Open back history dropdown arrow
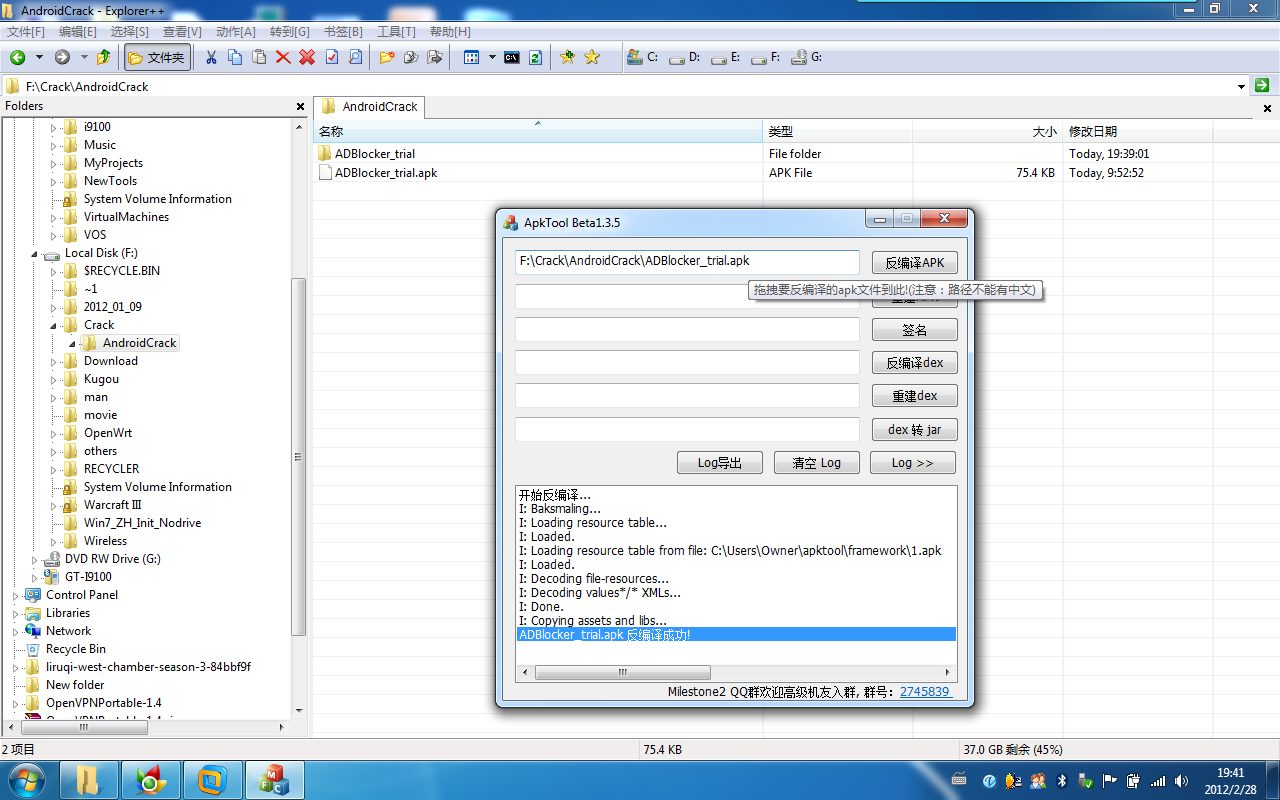 [x=39, y=58]
